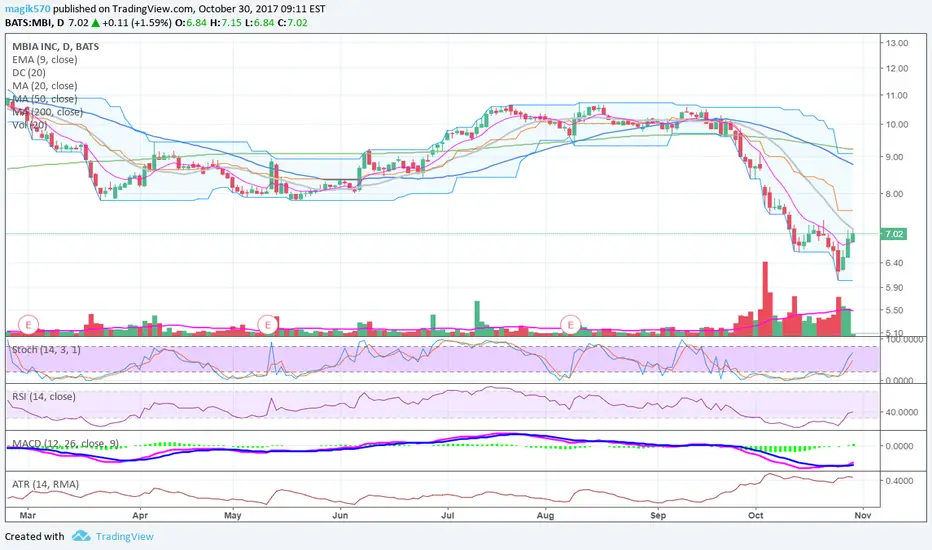Select the MACD (12, 26, close, 9) label
932x550 pixels.
click(66, 444)
